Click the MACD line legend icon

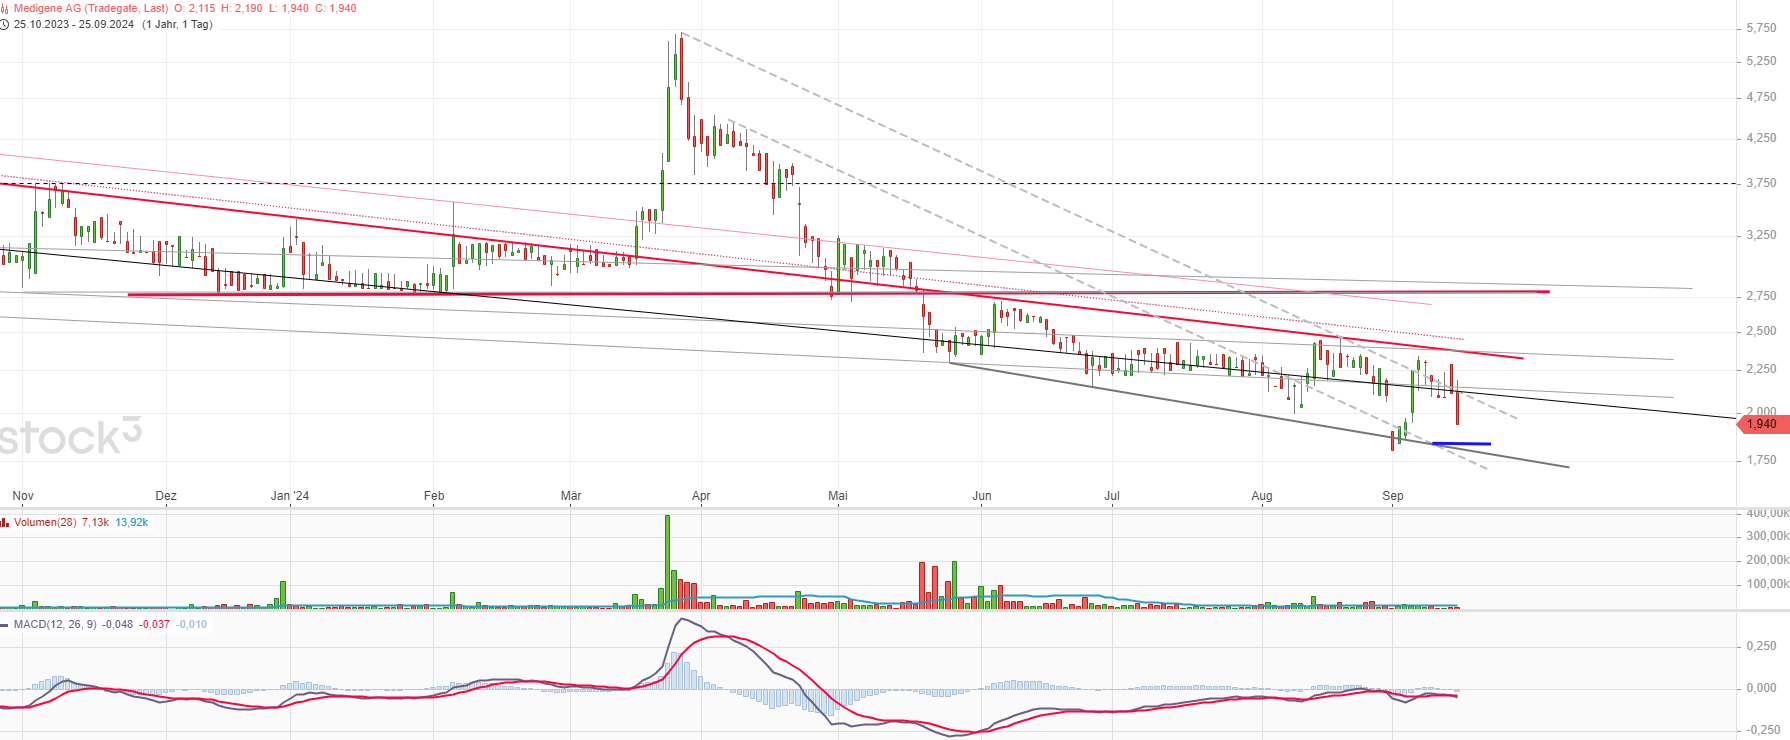5,624
